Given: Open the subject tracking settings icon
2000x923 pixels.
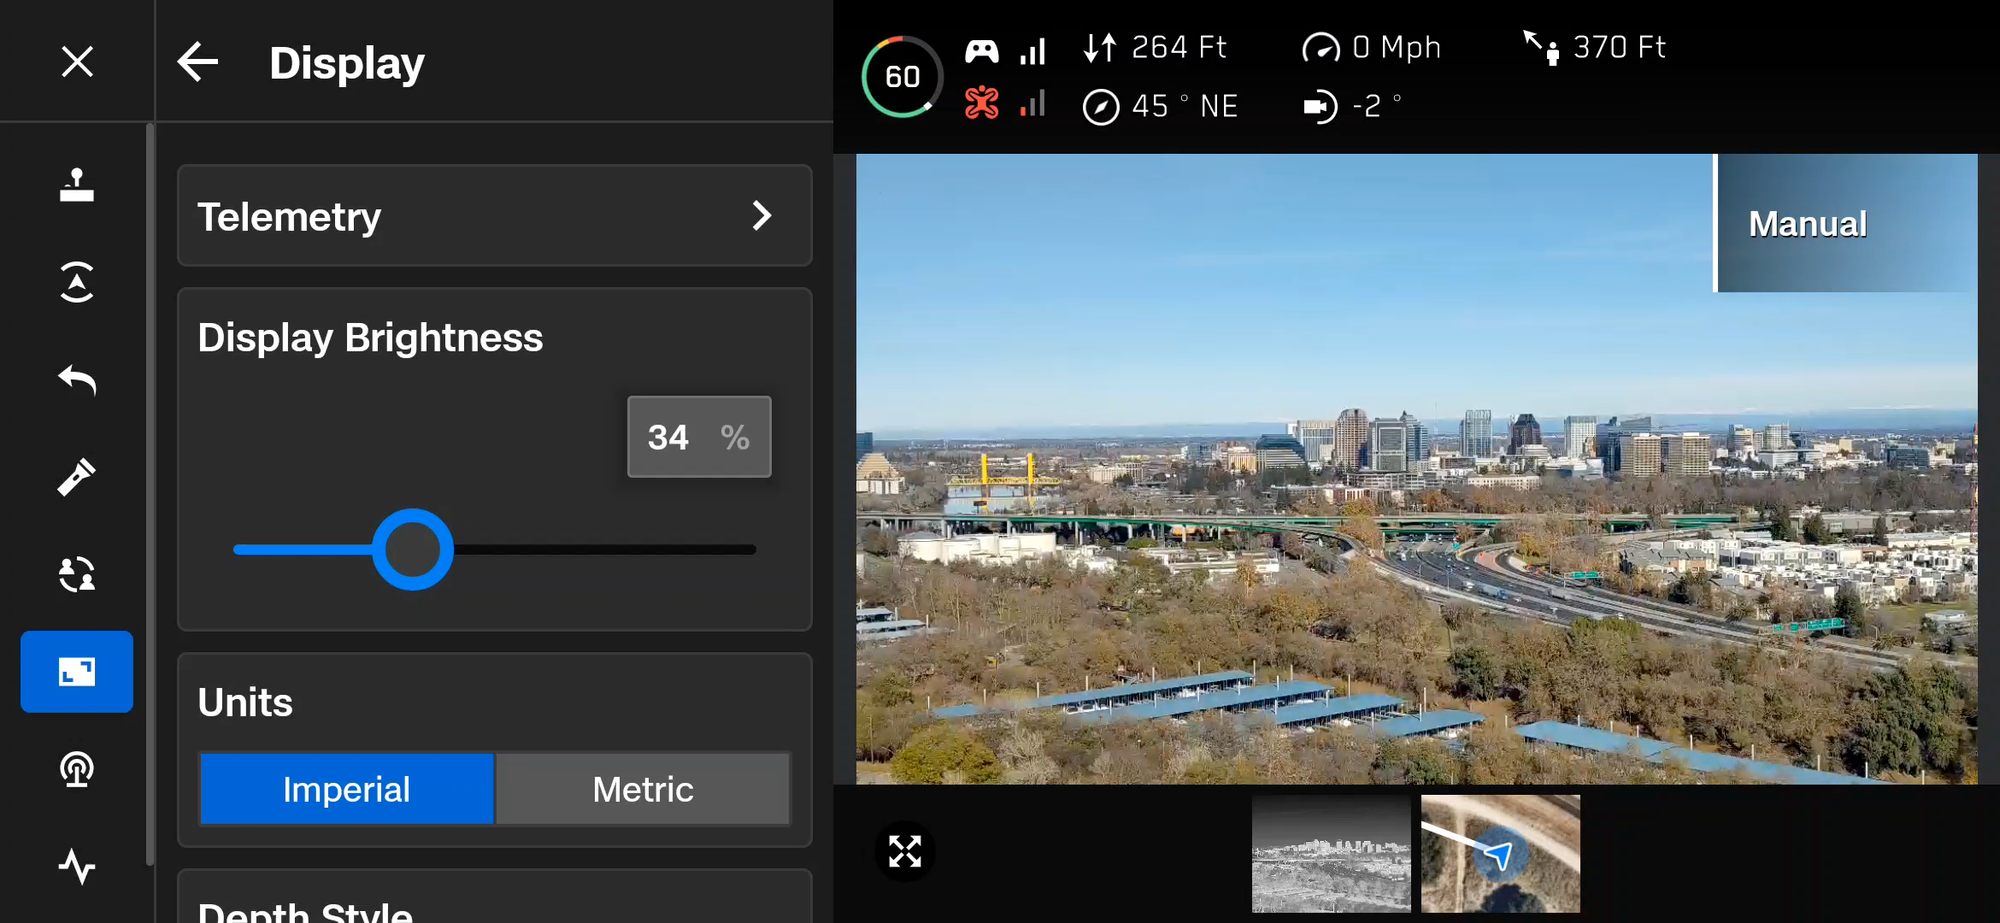Looking at the screenshot, I should pyautogui.click(x=77, y=574).
